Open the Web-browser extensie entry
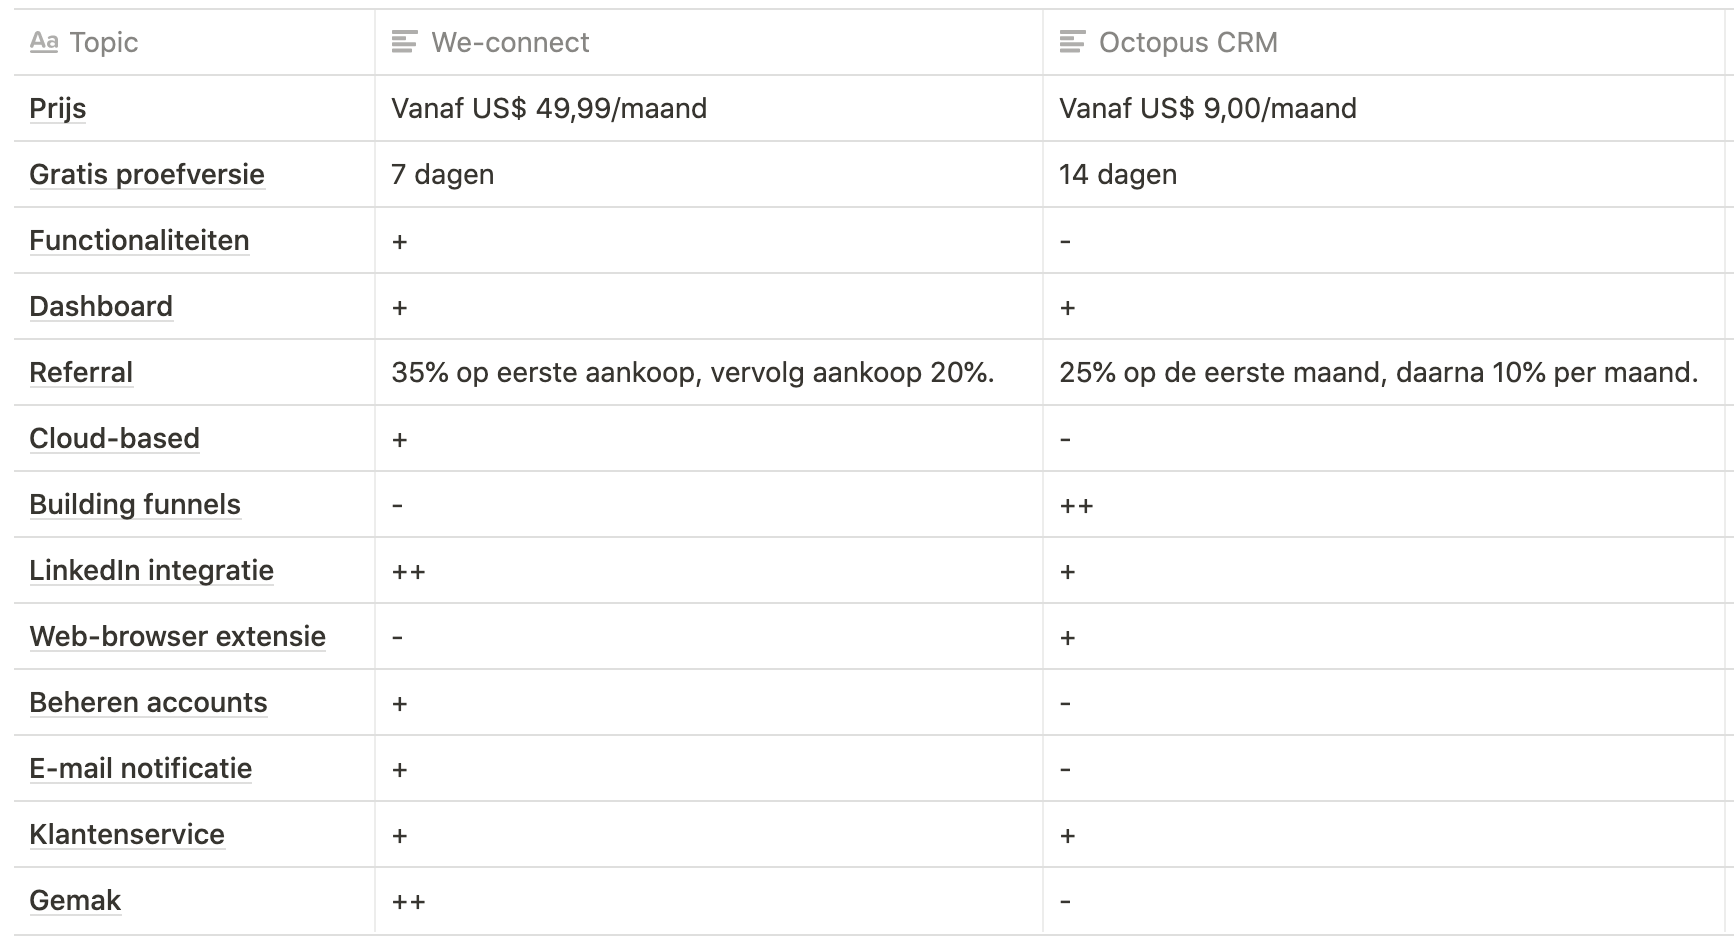 [x=178, y=636]
